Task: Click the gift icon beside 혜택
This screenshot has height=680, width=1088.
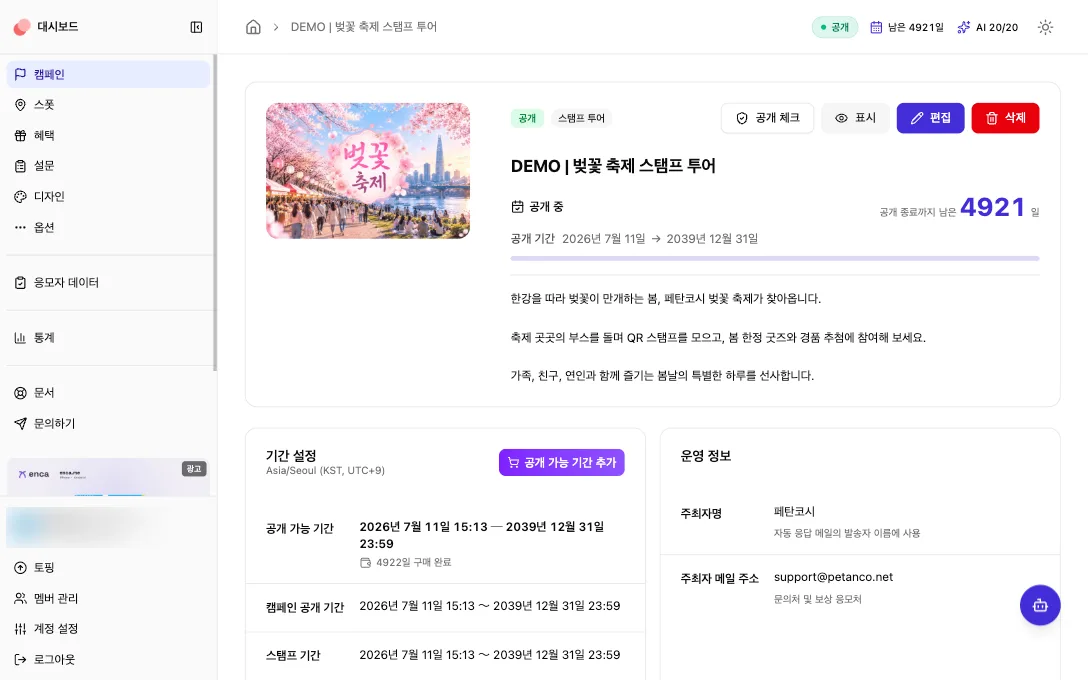Action: 20,135
